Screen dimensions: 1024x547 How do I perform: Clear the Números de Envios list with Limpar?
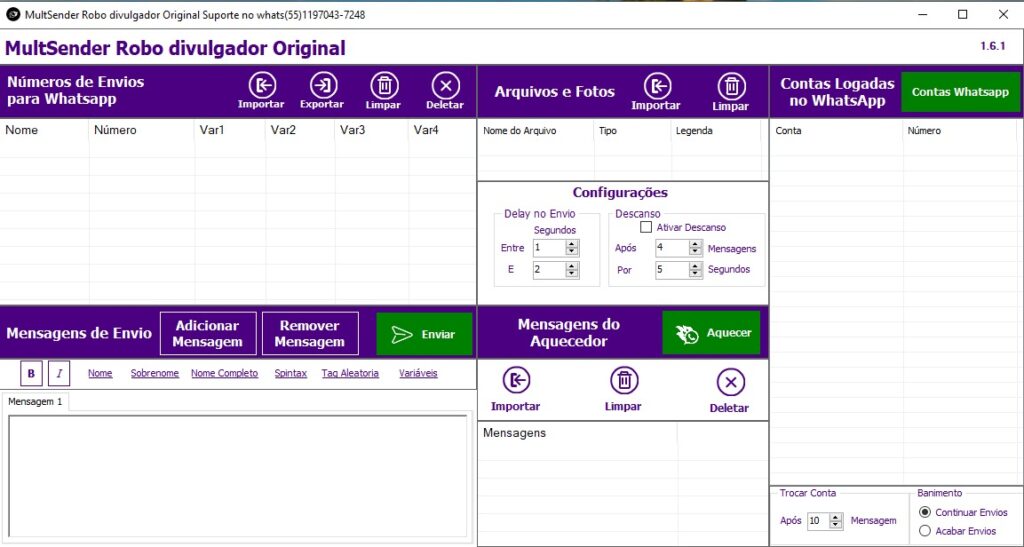click(384, 91)
